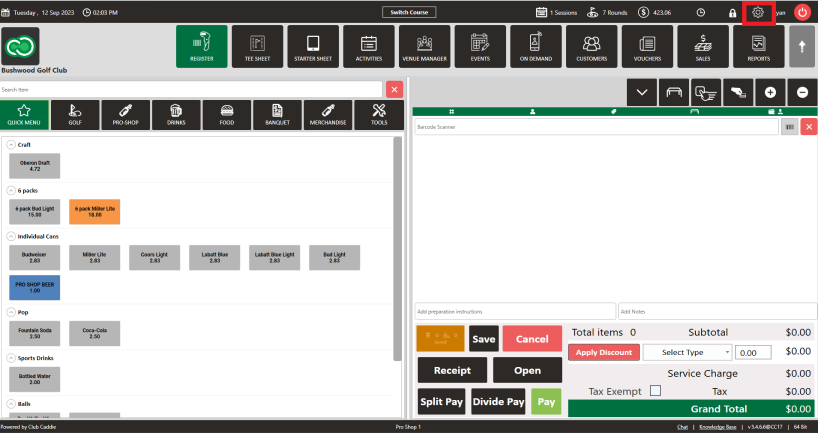Click the cash hand icon button
Image resolution: width=818 pixels, height=433 pixels.
(x=738, y=92)
